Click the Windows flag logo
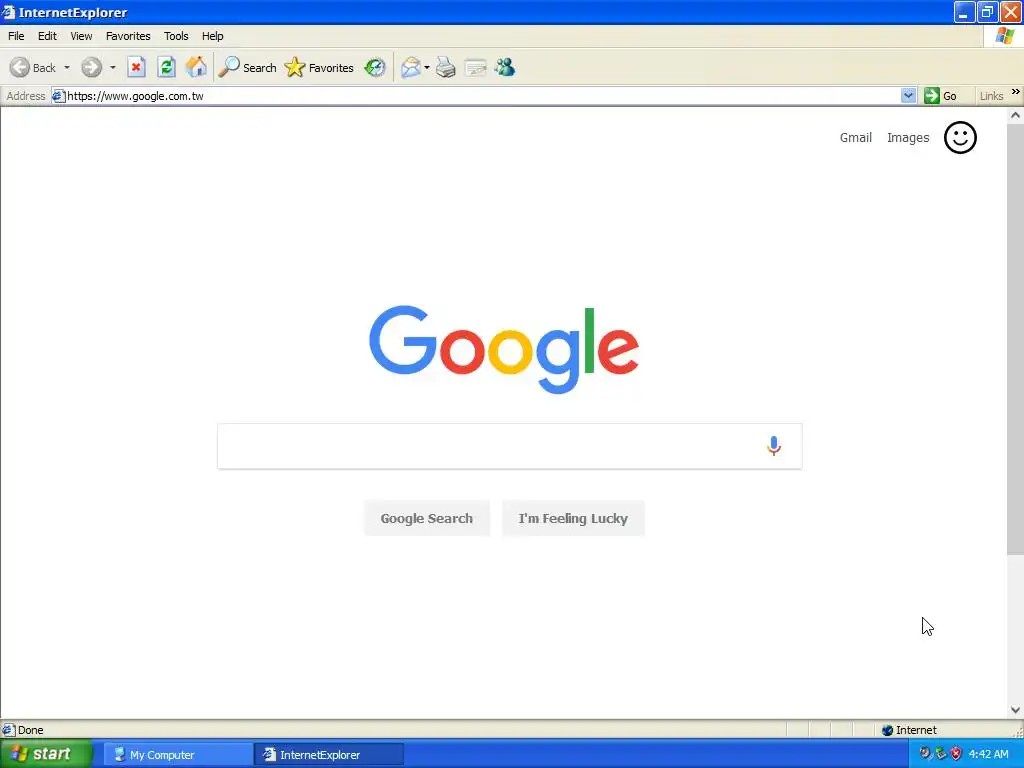This screenshot has height=768, width=1024. (1005, 37)
